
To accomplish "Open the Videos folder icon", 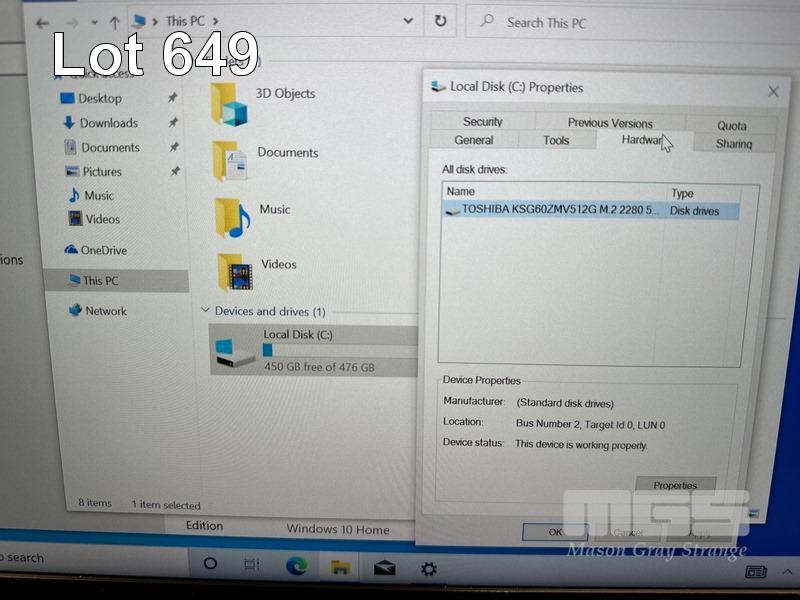I will (235, 271).
